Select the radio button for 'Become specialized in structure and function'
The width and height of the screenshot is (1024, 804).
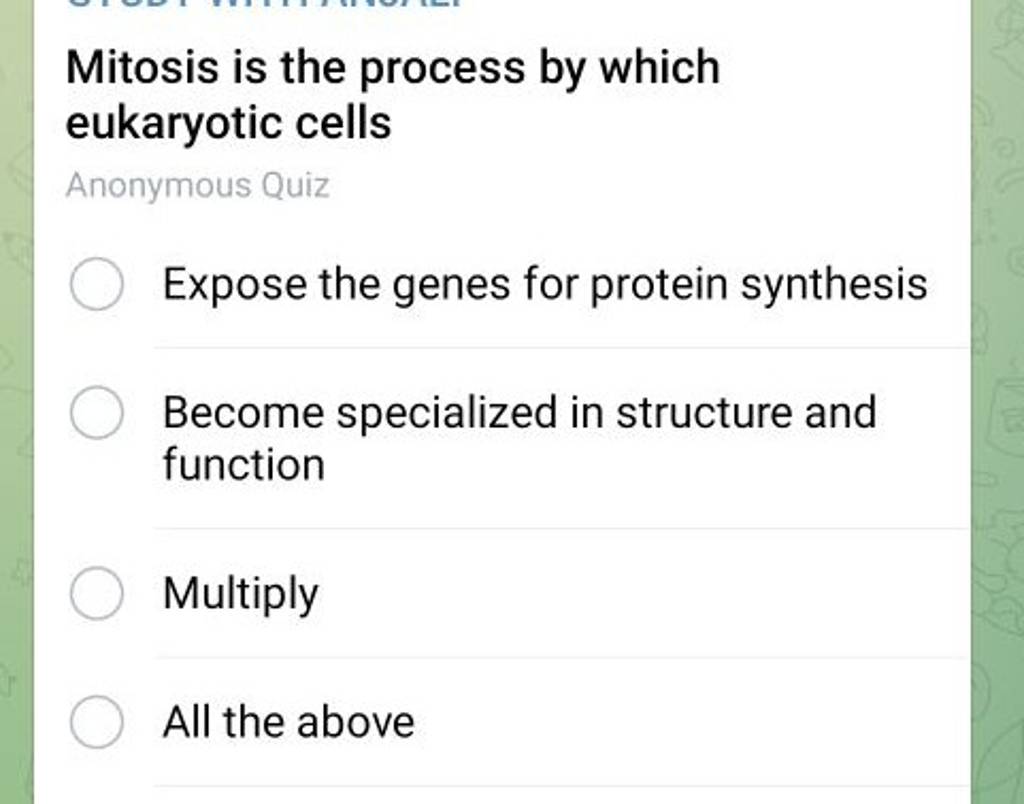coord(95,411)
